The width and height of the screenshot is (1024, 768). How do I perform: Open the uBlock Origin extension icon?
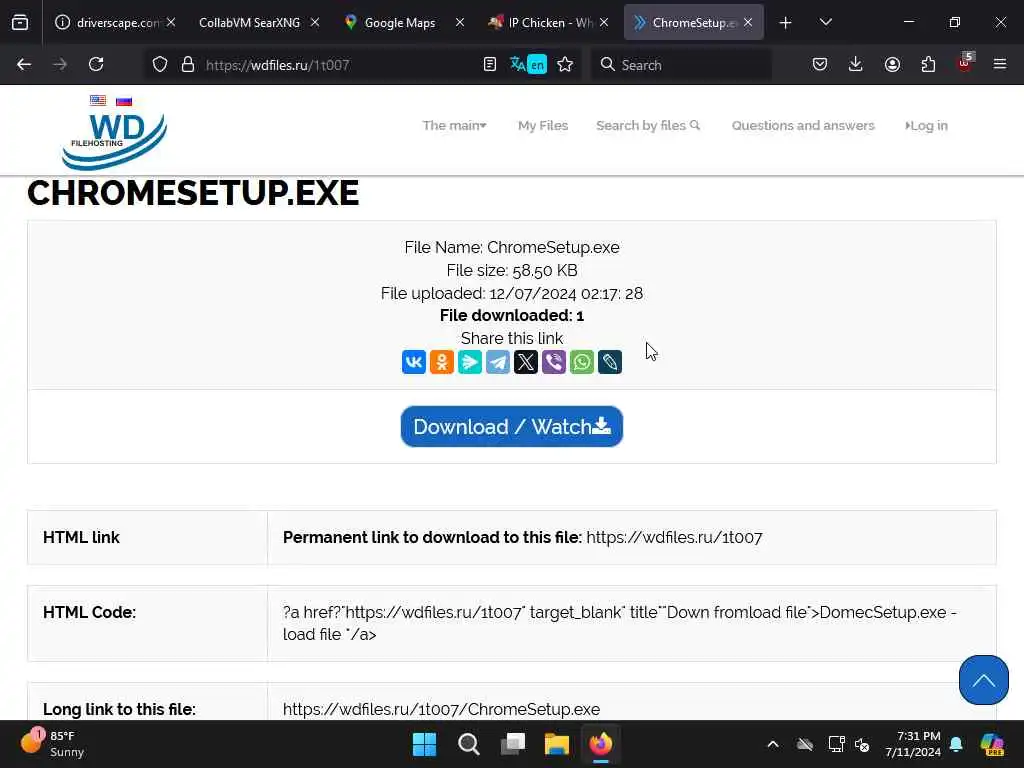coord(965,63)
